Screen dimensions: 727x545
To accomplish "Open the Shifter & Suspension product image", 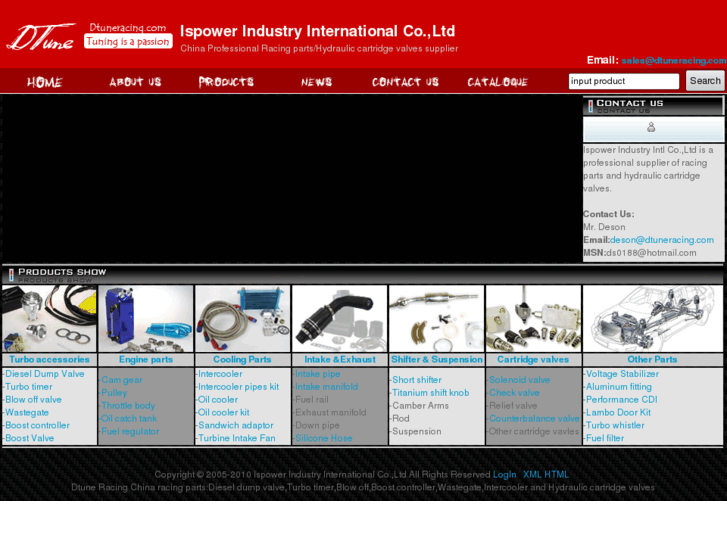I will click(436, 318).
